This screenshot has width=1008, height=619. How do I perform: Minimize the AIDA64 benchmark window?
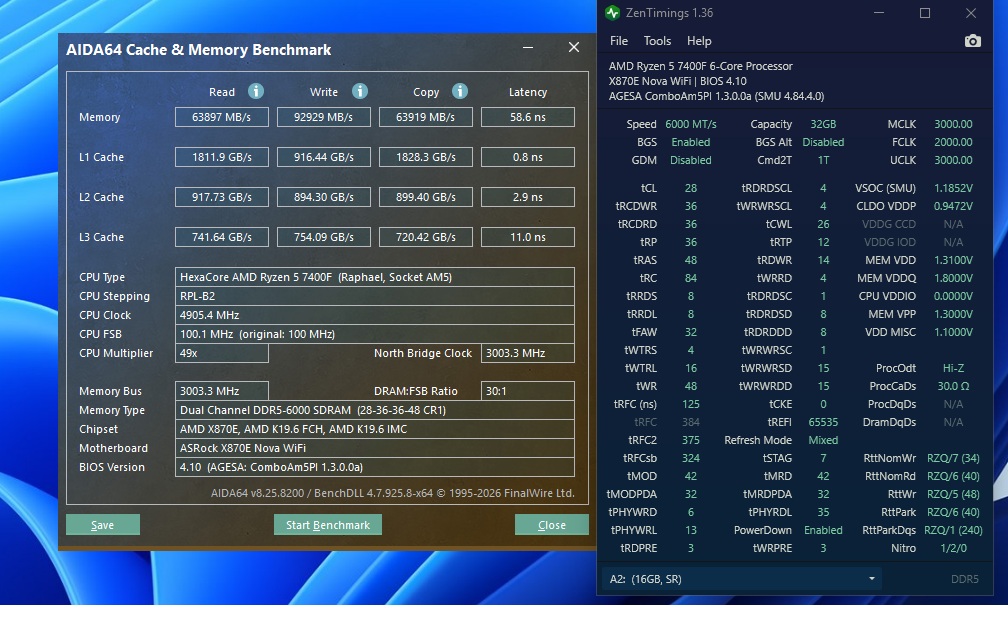pos(528,48)
